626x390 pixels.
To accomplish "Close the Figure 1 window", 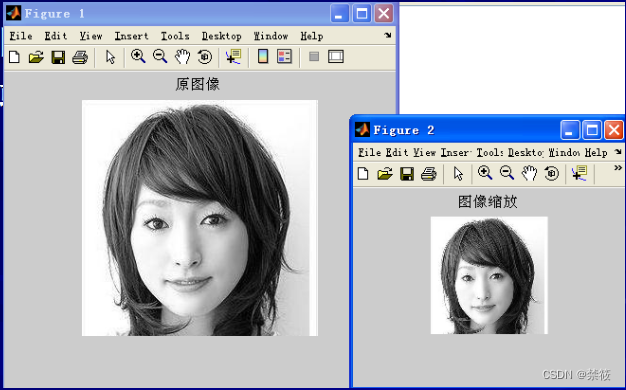I will click(384, 14).
